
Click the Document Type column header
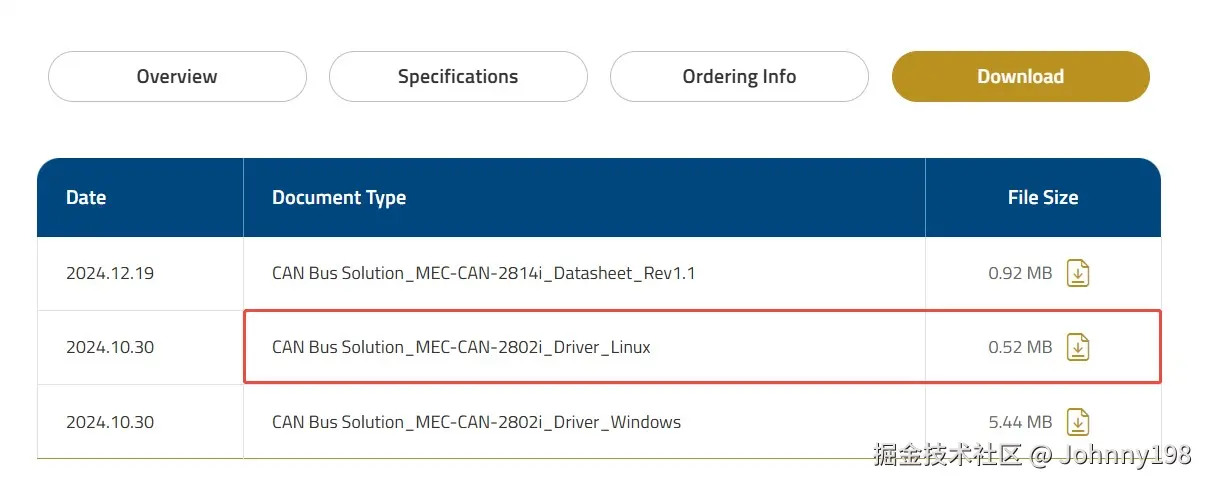coord(339,198)
